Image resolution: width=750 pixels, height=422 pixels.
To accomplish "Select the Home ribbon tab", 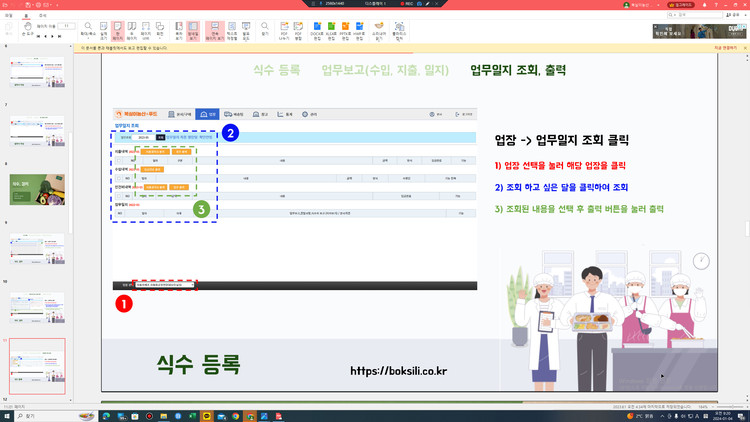I will click(26, 15).
